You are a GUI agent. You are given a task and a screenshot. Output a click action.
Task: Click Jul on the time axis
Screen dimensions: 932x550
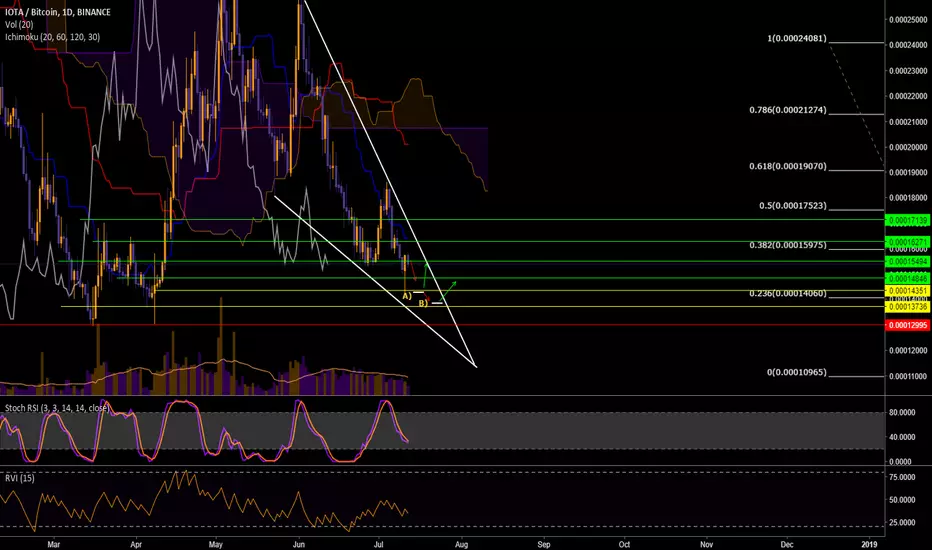pyautogui.click(x=379, y=544)
